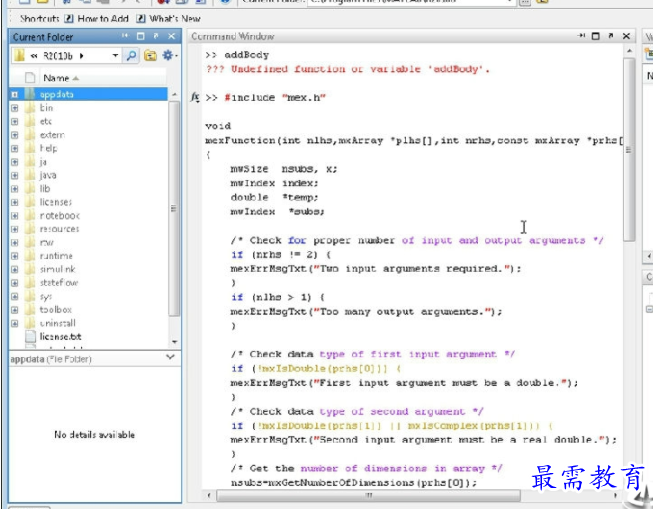Click the What's New shortcut icon
Screen dimensions: 653x509
141,19
